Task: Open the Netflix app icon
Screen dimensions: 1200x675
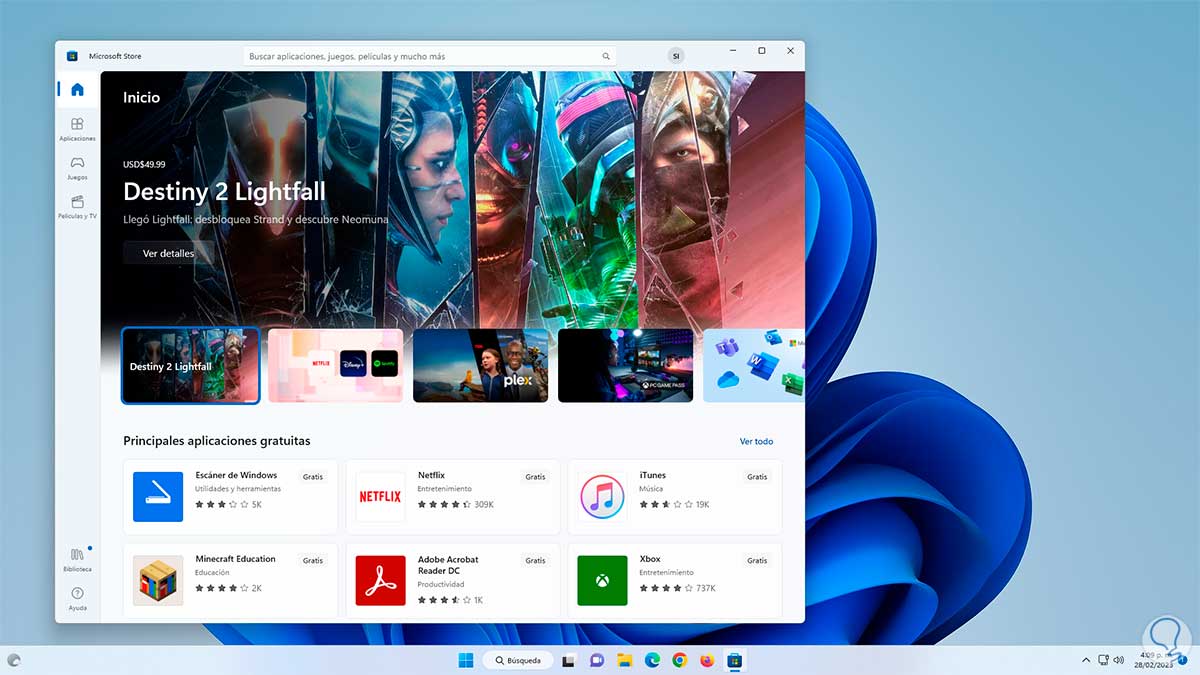Action: click(380, 497)
